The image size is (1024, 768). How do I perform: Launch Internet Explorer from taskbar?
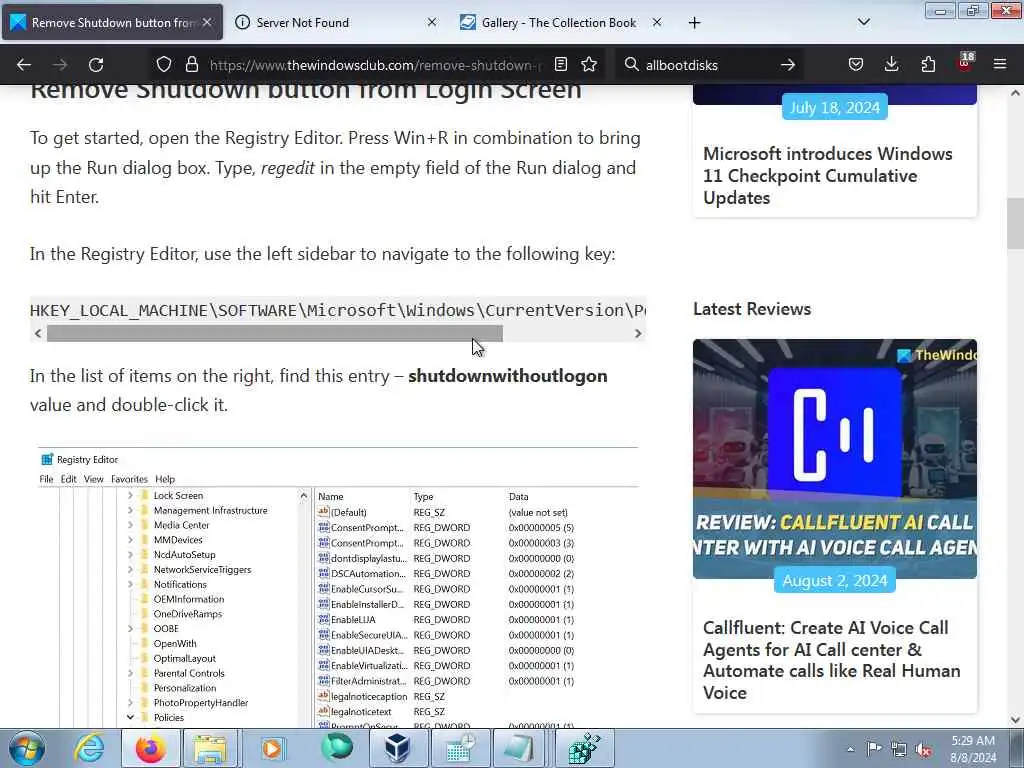pos(89,748)
